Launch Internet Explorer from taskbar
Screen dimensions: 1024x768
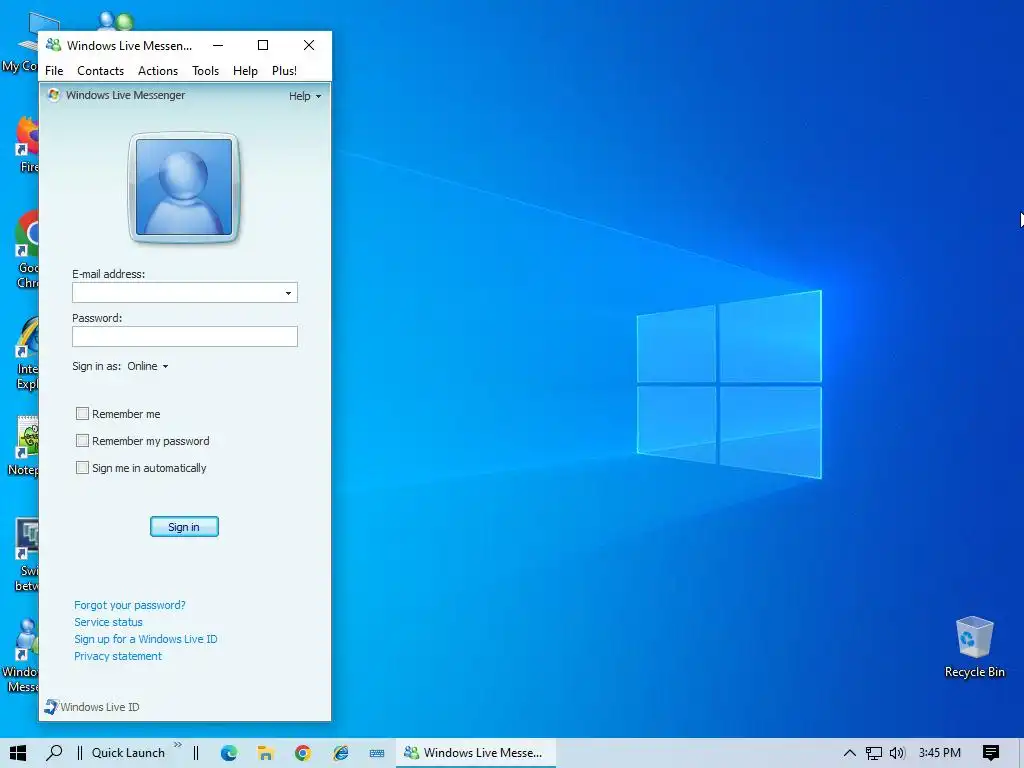click(340, 753)
